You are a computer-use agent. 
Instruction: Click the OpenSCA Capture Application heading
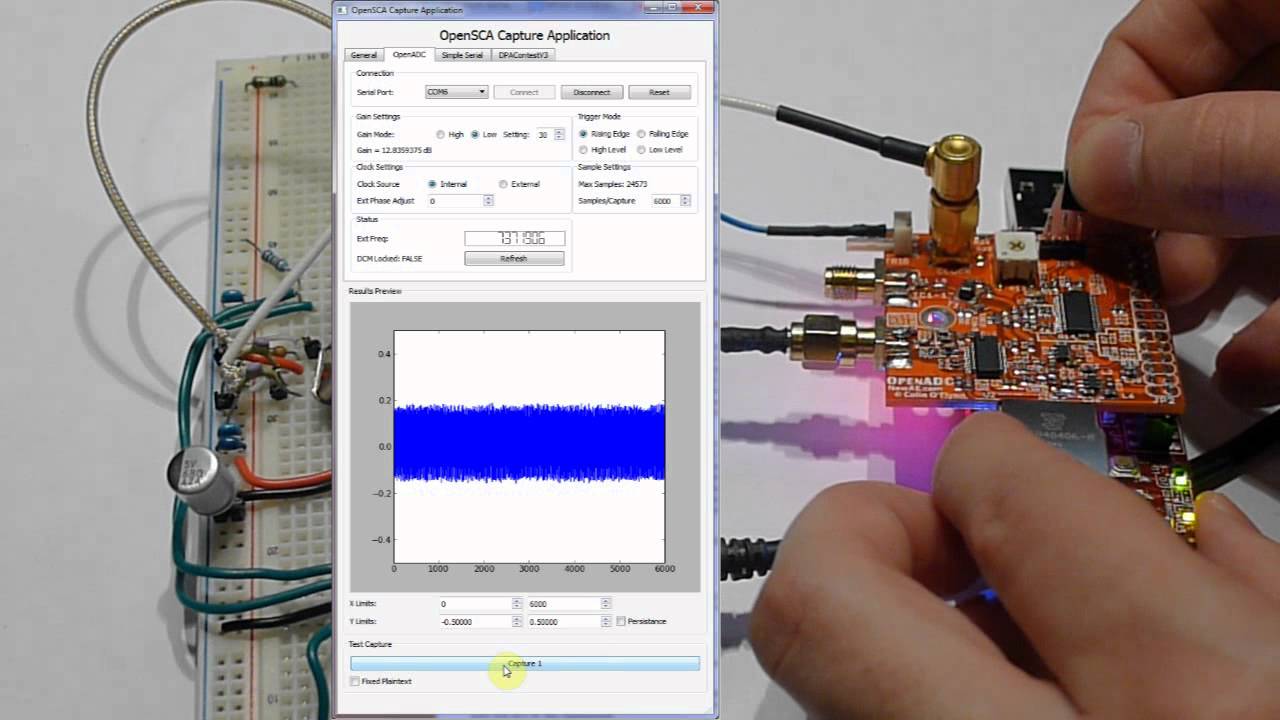pos(525,35)
